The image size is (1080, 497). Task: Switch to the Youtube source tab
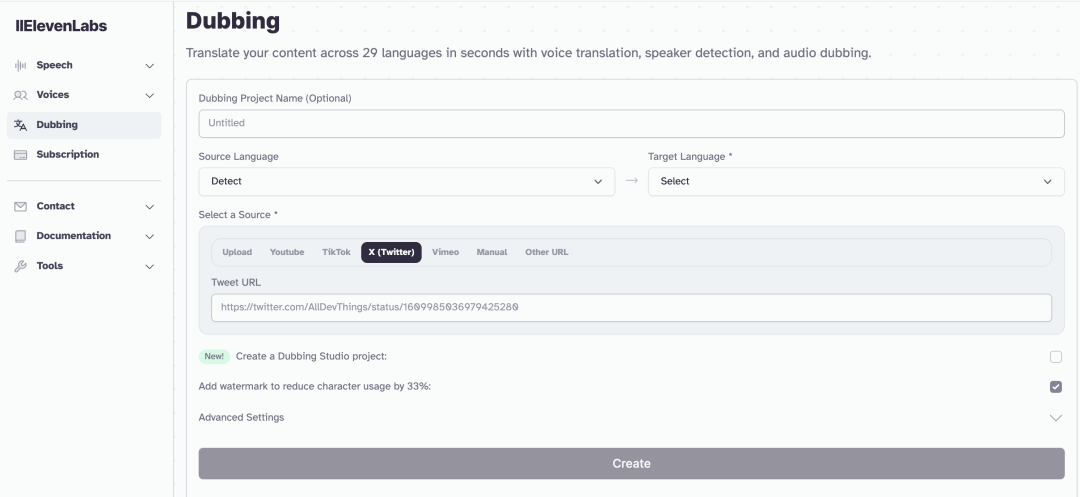point(287,252)
